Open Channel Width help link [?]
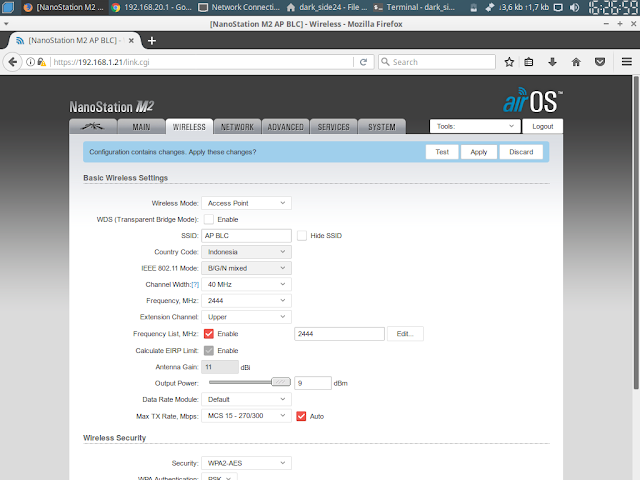 coord(195,284)
